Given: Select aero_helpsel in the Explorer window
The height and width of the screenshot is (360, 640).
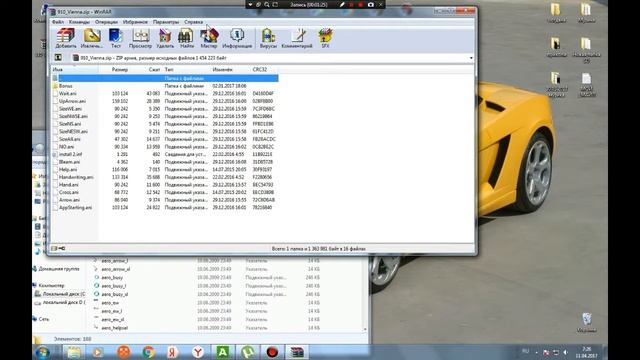Looking at the screenshot, I should click(x=115, y=328).
